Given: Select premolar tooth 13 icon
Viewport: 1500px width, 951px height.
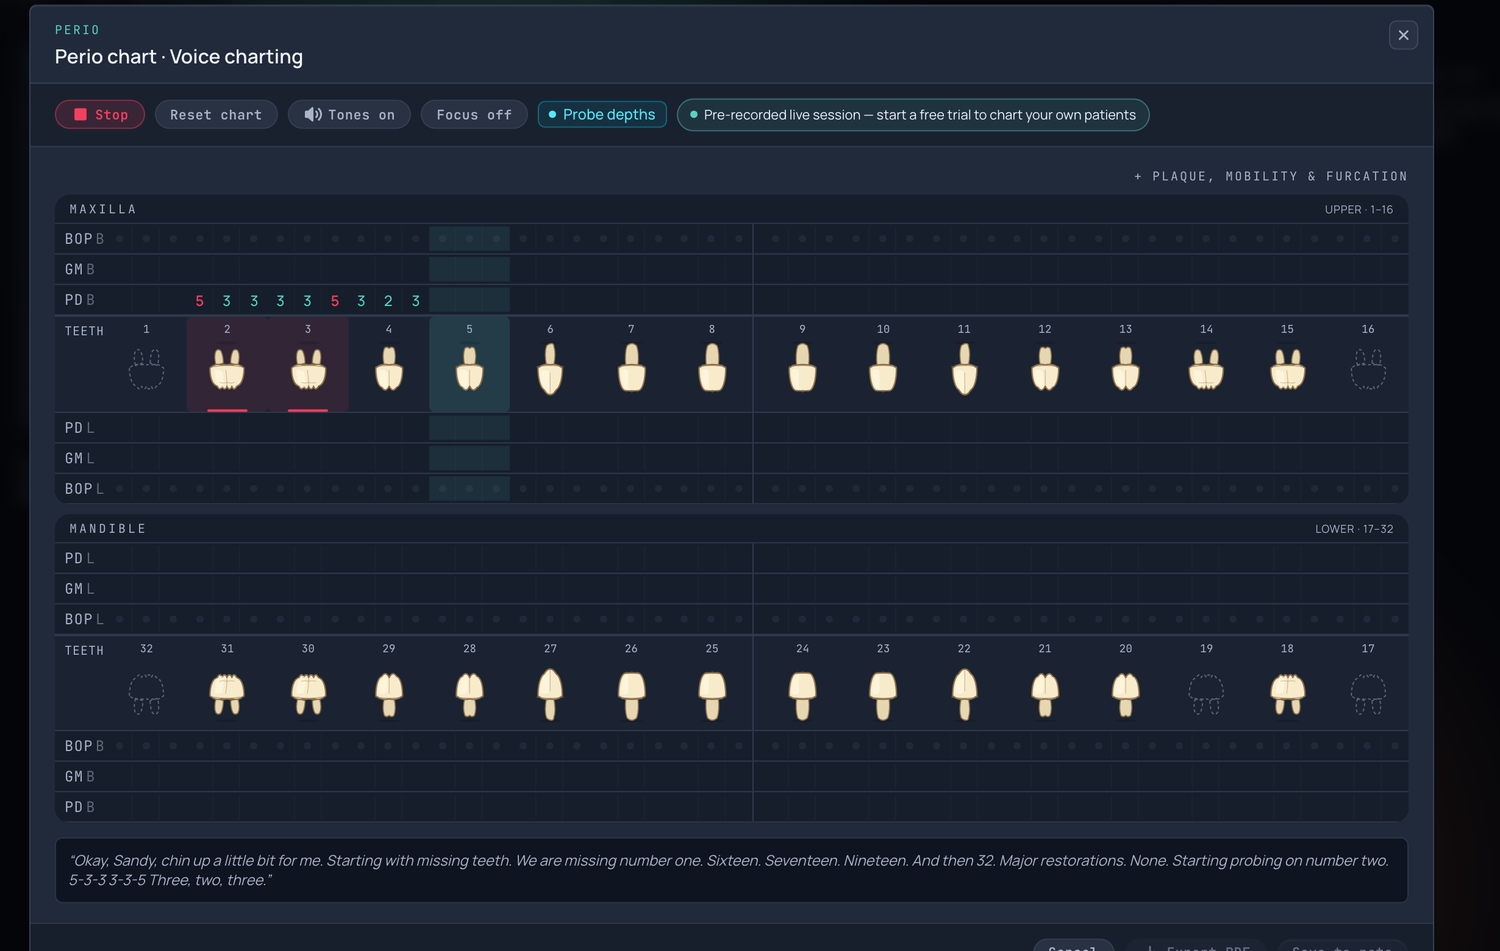Looking at the screenshot, I should (x=1126, y=369).
